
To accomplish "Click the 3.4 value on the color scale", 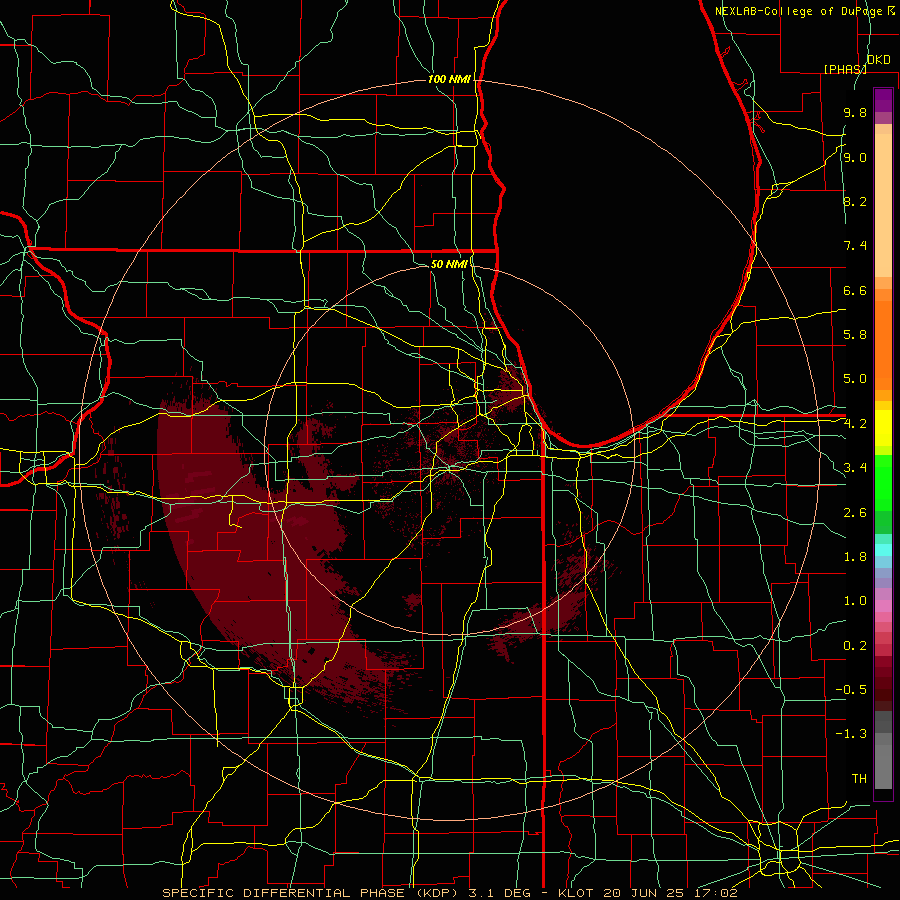I will [855, 468].
